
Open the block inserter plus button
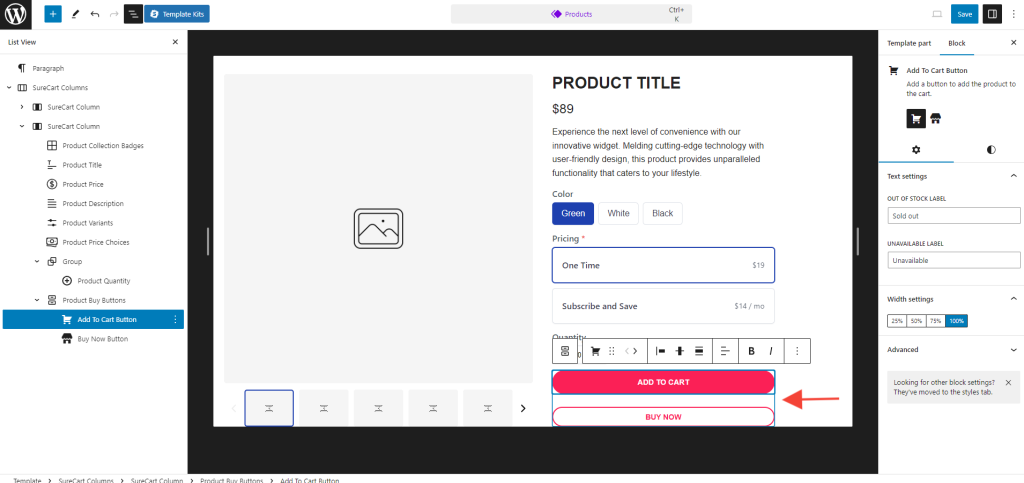53,14
